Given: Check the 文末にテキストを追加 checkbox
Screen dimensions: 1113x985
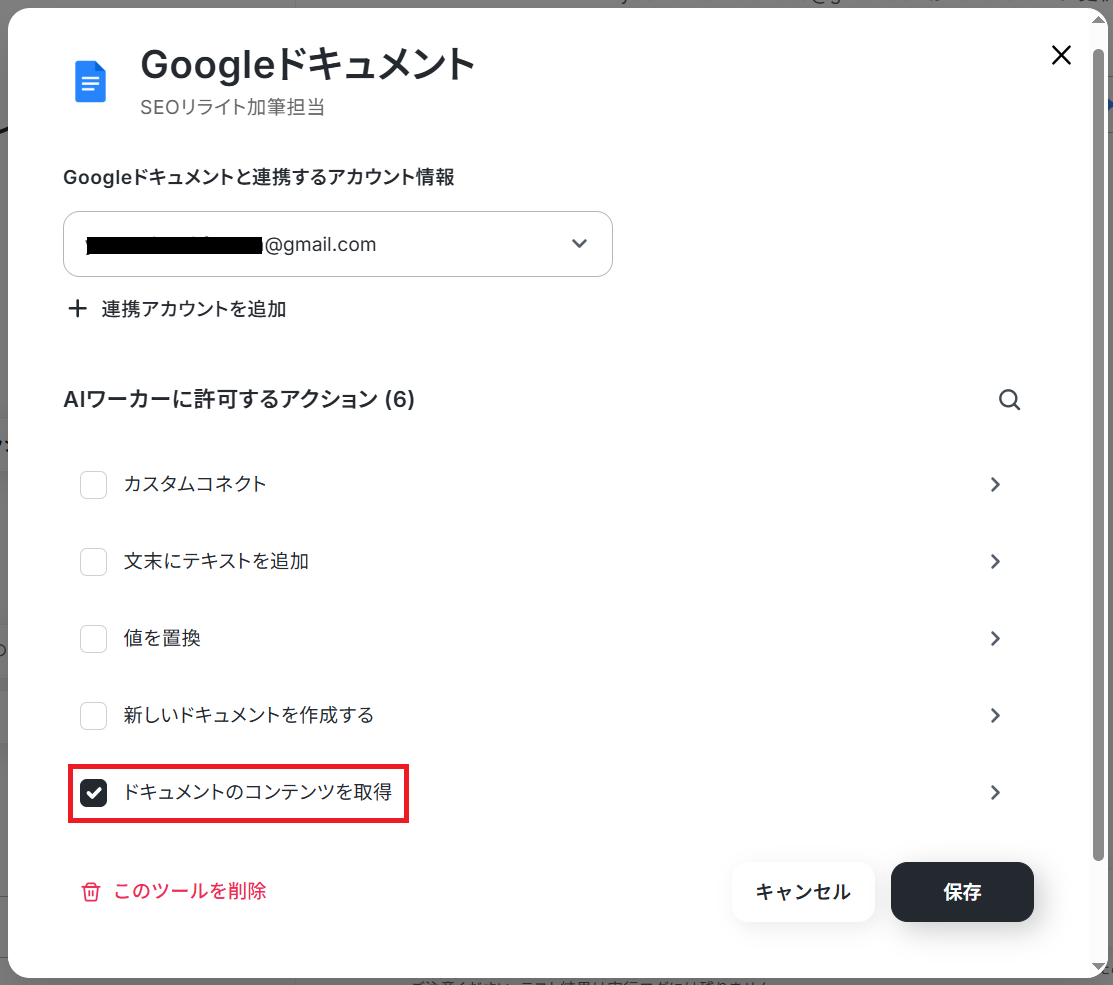Looking at the screenshot, I should pos(94,561).
